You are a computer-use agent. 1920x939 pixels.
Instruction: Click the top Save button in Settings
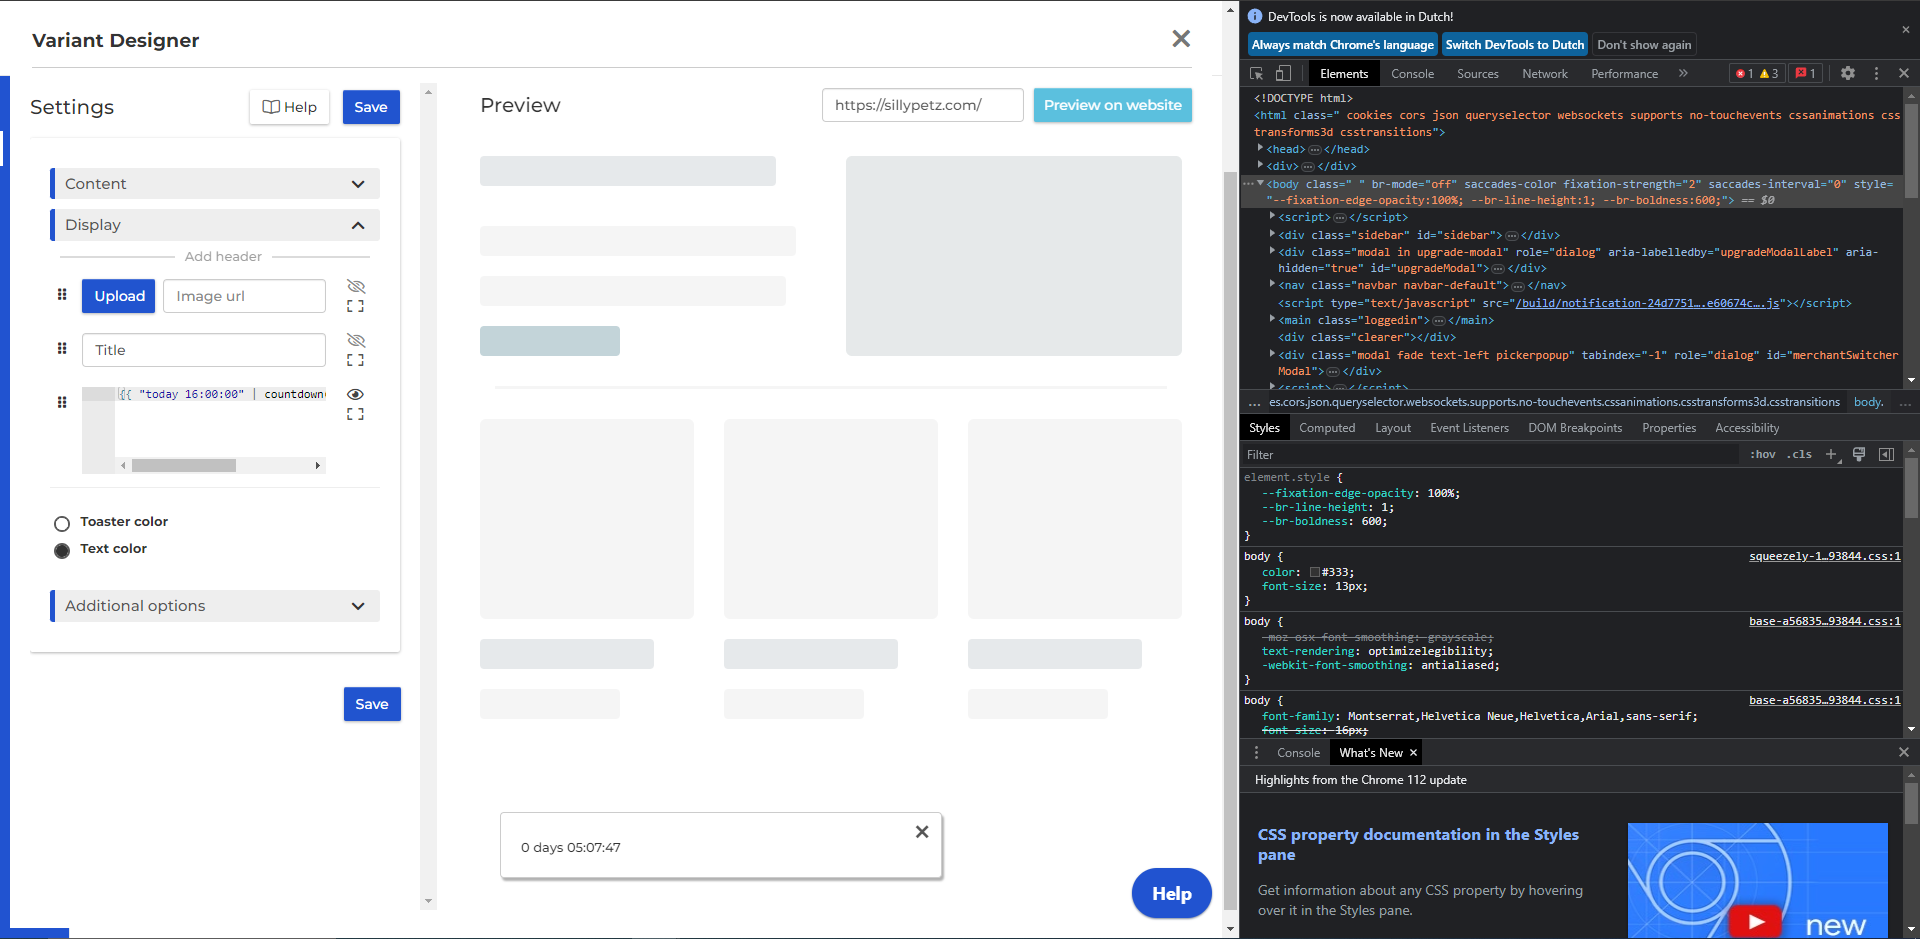pyautogui.click(x=371, y=107)
